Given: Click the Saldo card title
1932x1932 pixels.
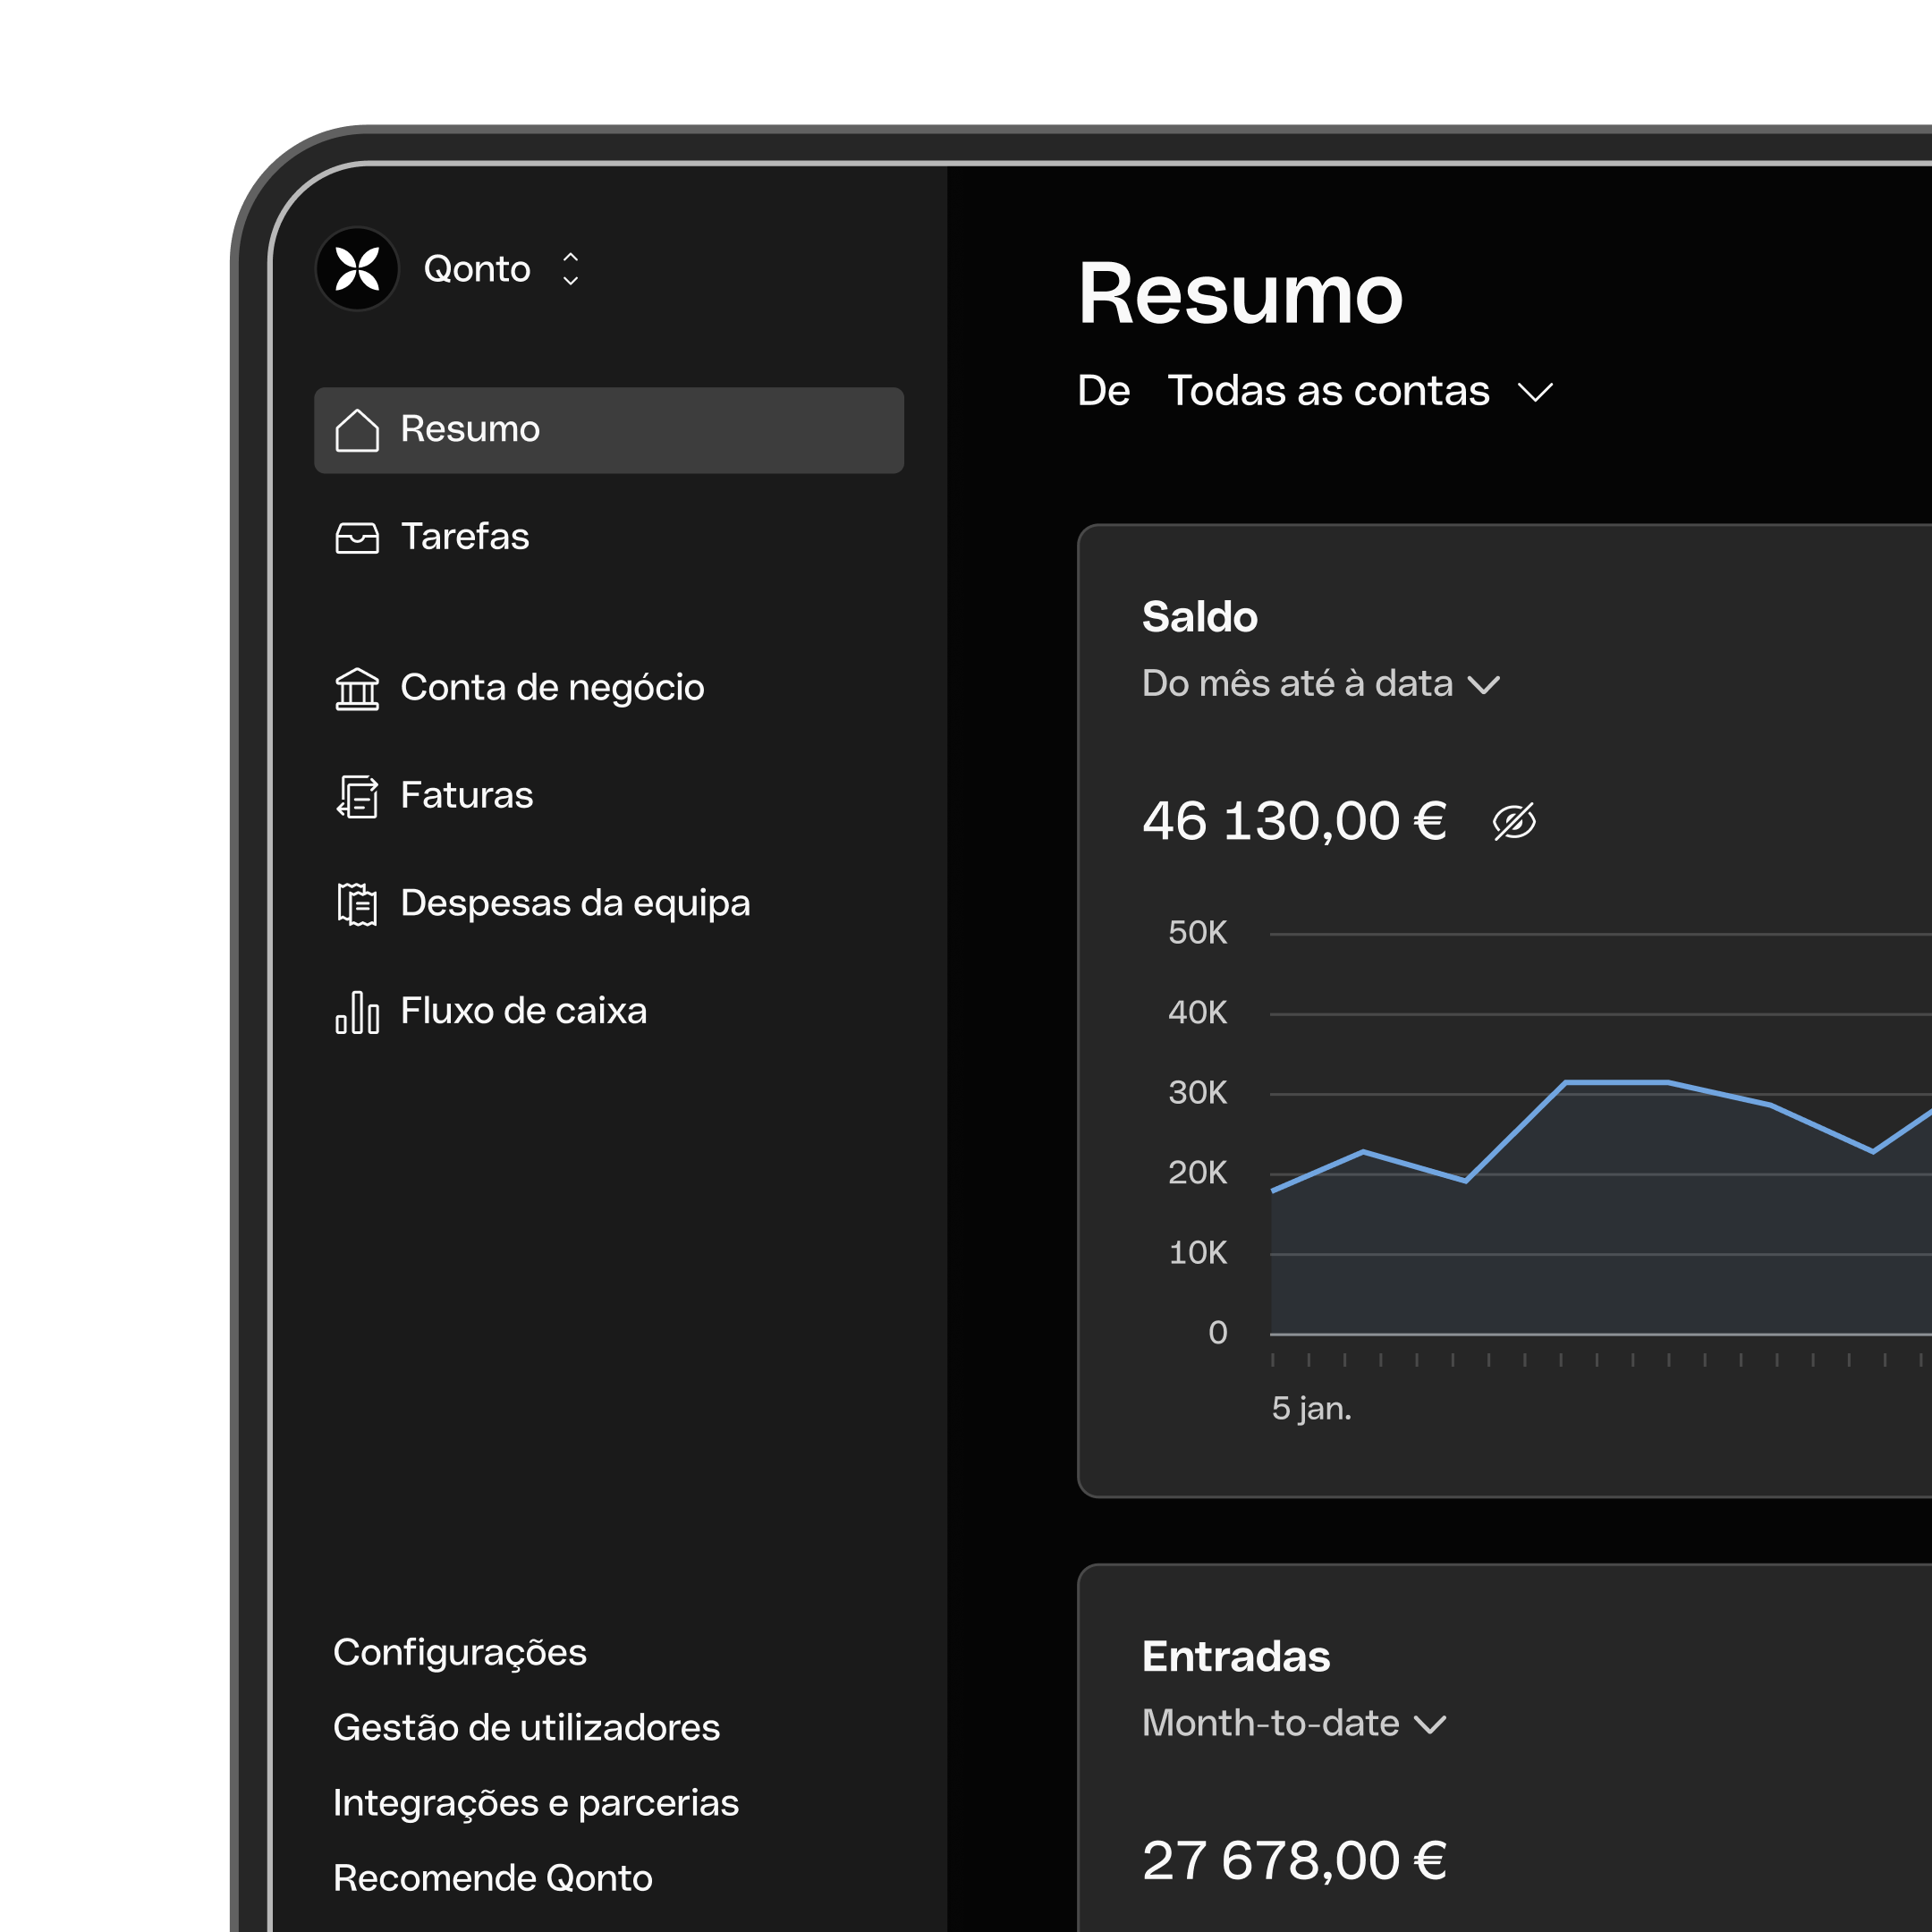Looking at the screenshot, I should pos(1200,617).
